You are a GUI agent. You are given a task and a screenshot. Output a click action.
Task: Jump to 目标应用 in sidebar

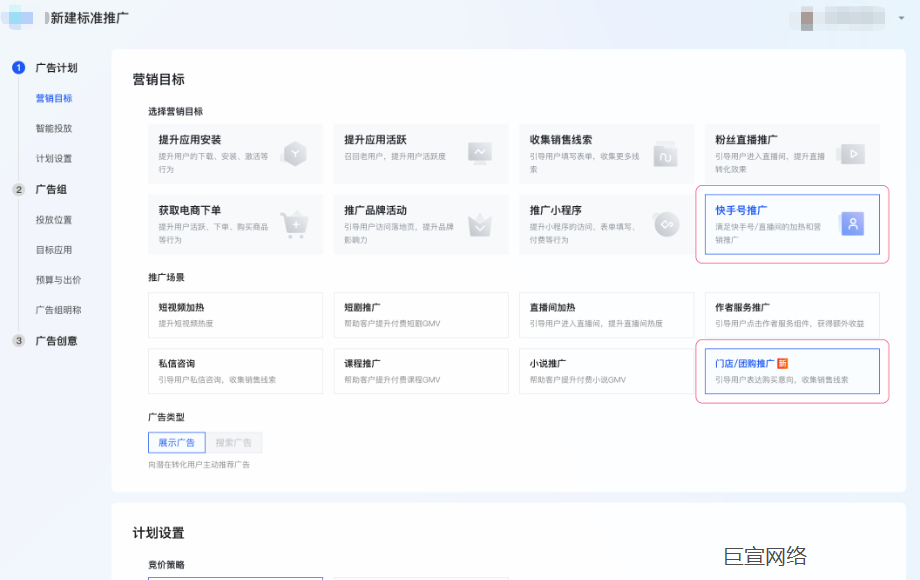(54, 250)
